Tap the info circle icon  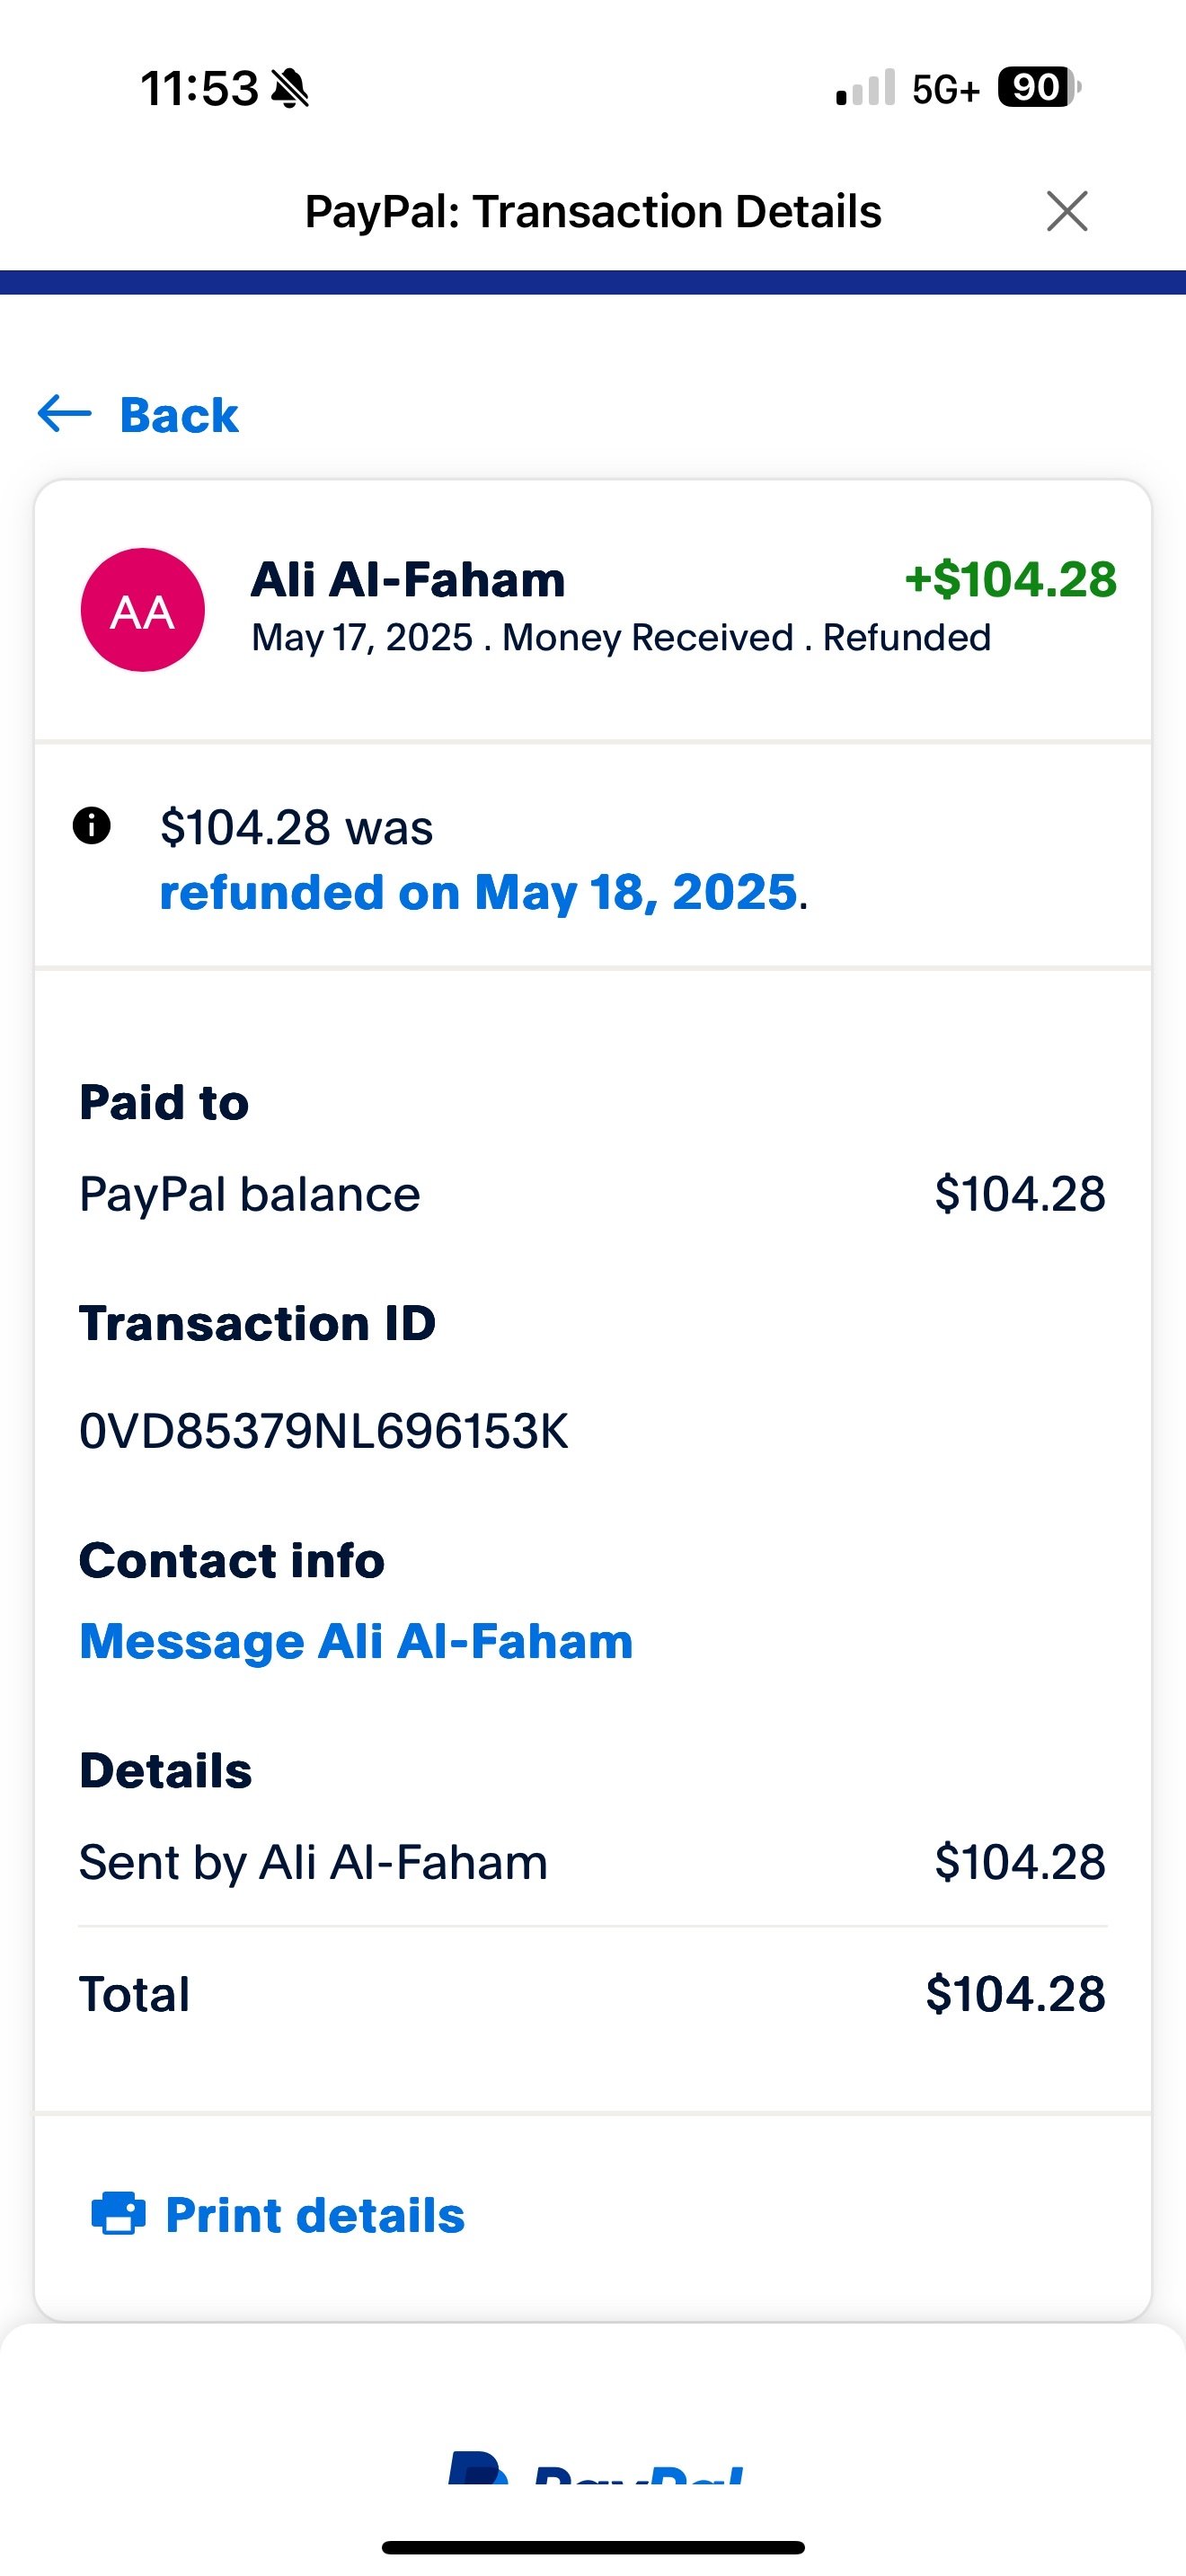(92, 826)
